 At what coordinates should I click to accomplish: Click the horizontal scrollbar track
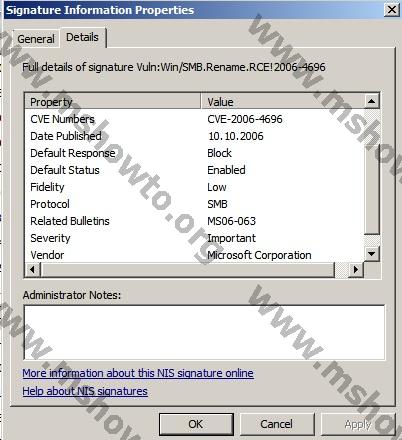pyautogui.click(x=187, y=269)
